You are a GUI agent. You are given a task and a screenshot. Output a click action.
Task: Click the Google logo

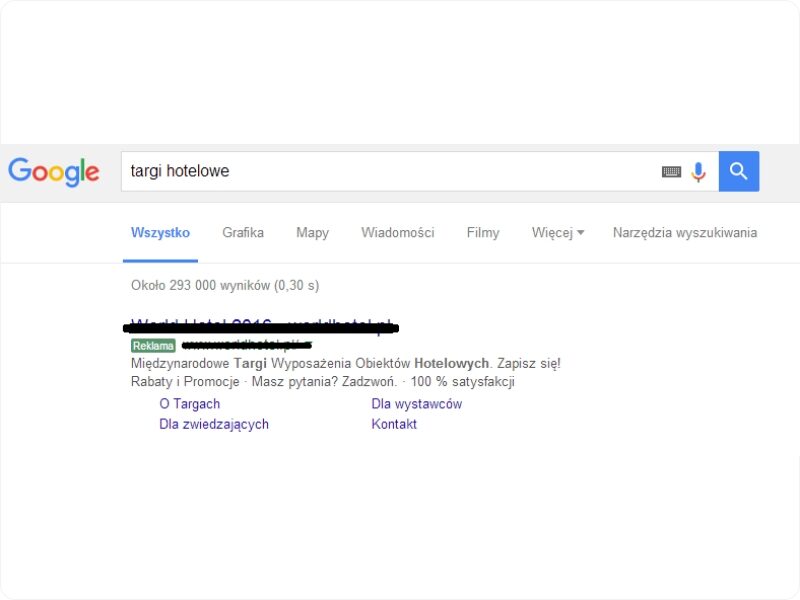[54, 171]
